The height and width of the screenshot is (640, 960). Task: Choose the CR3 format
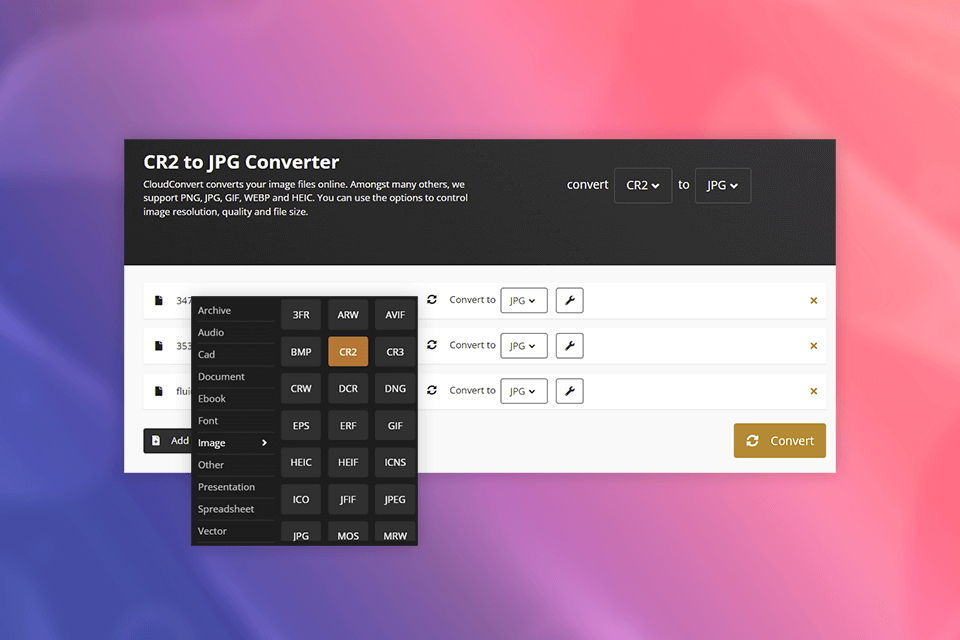(395, 352)
